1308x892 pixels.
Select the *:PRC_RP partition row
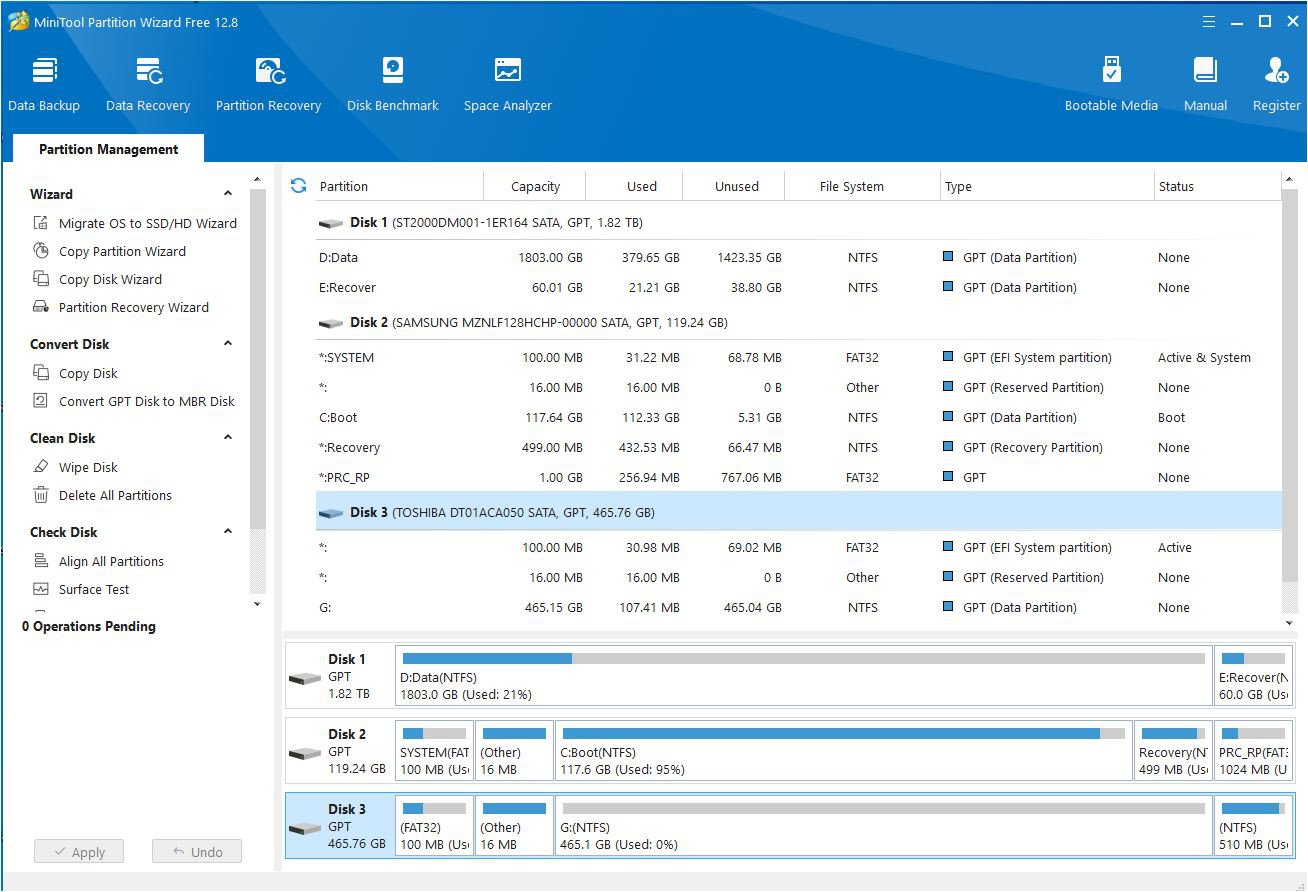(798, 477)
